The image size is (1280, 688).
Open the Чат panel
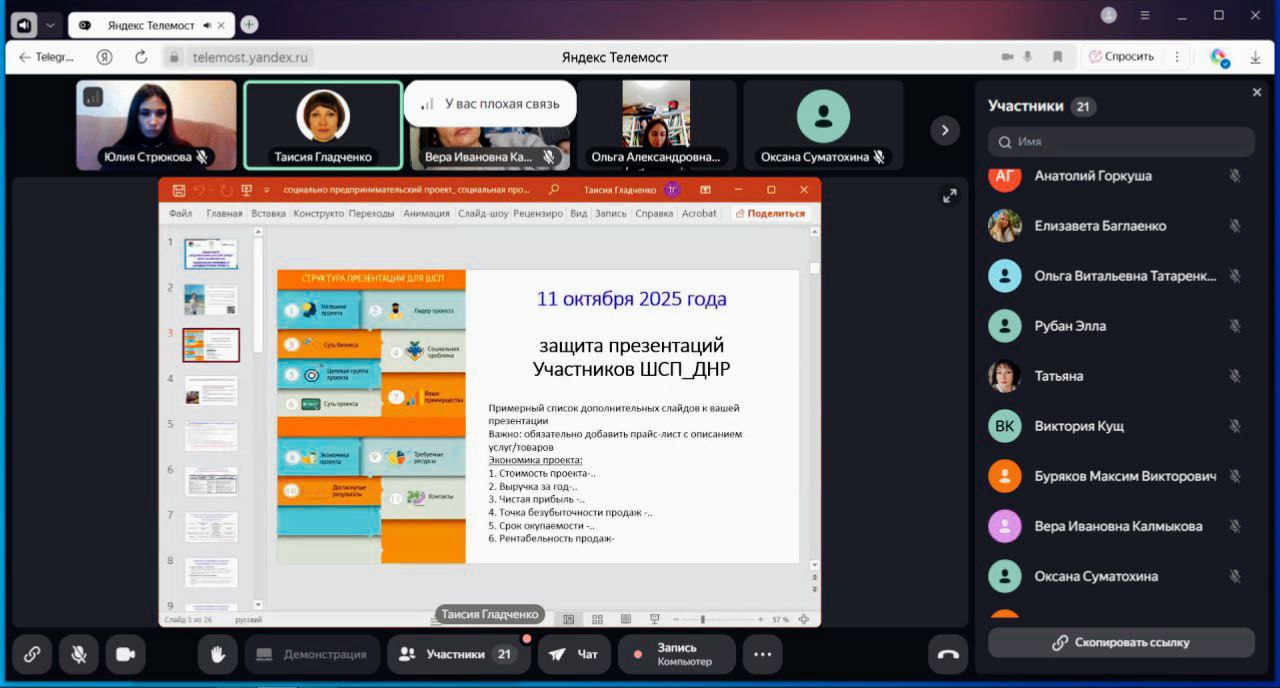point(575,655)
